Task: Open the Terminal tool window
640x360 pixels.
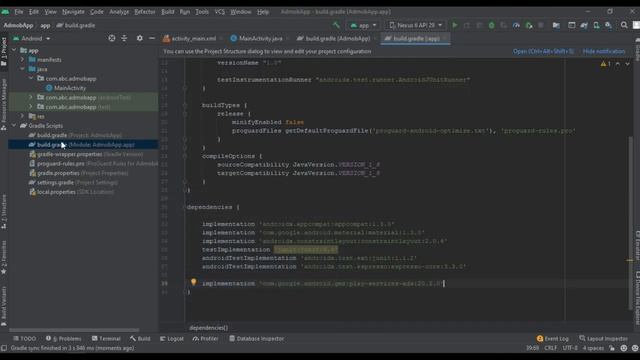Action: [106, 339]
